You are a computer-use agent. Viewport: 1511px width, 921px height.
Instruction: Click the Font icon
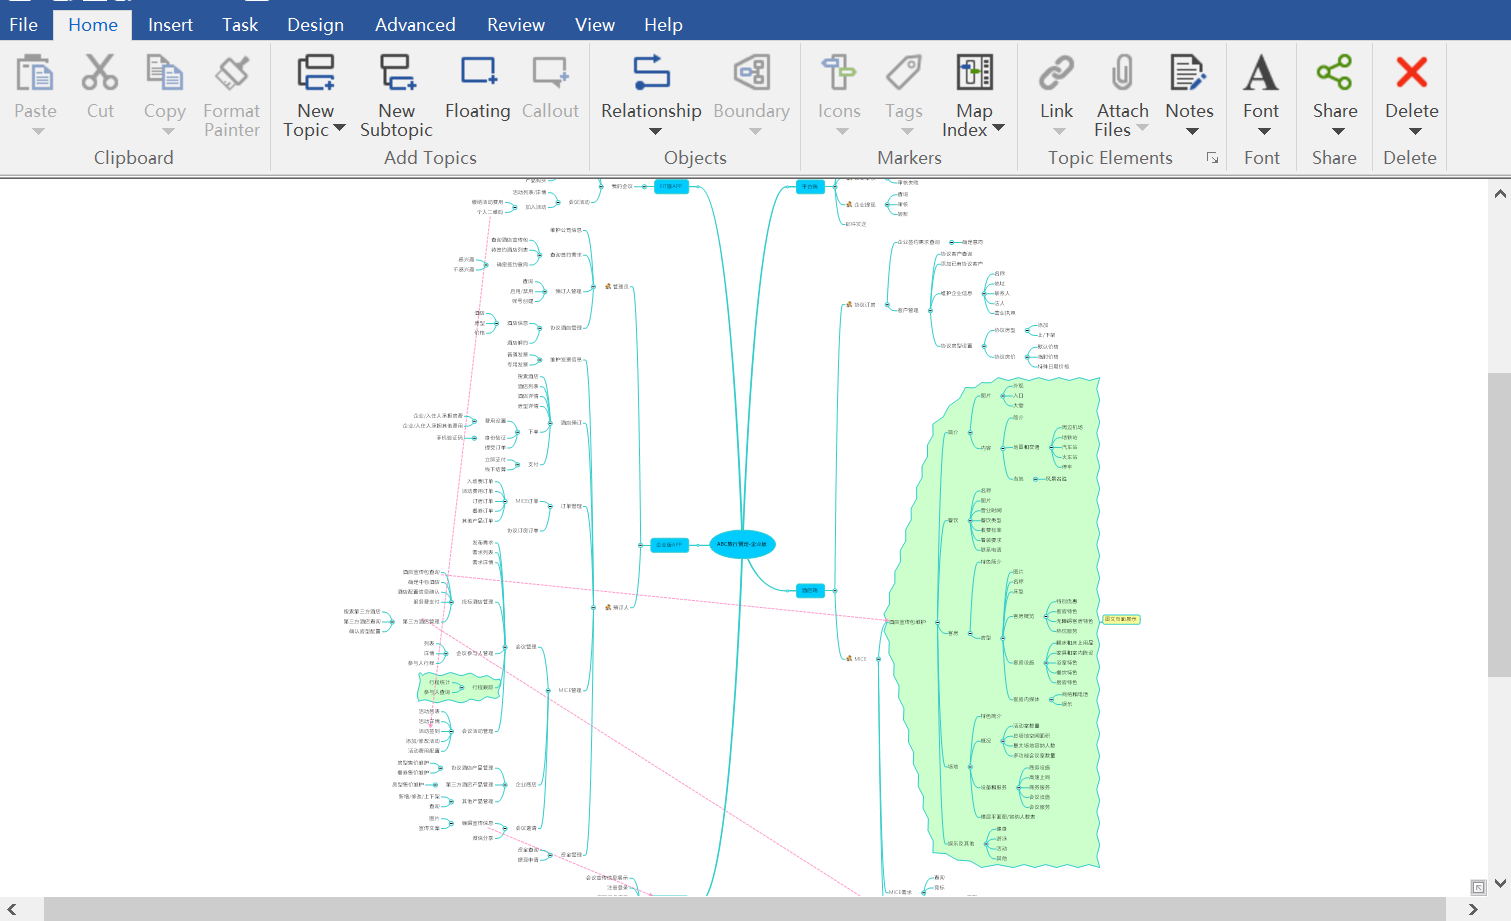click(1261, 74)
